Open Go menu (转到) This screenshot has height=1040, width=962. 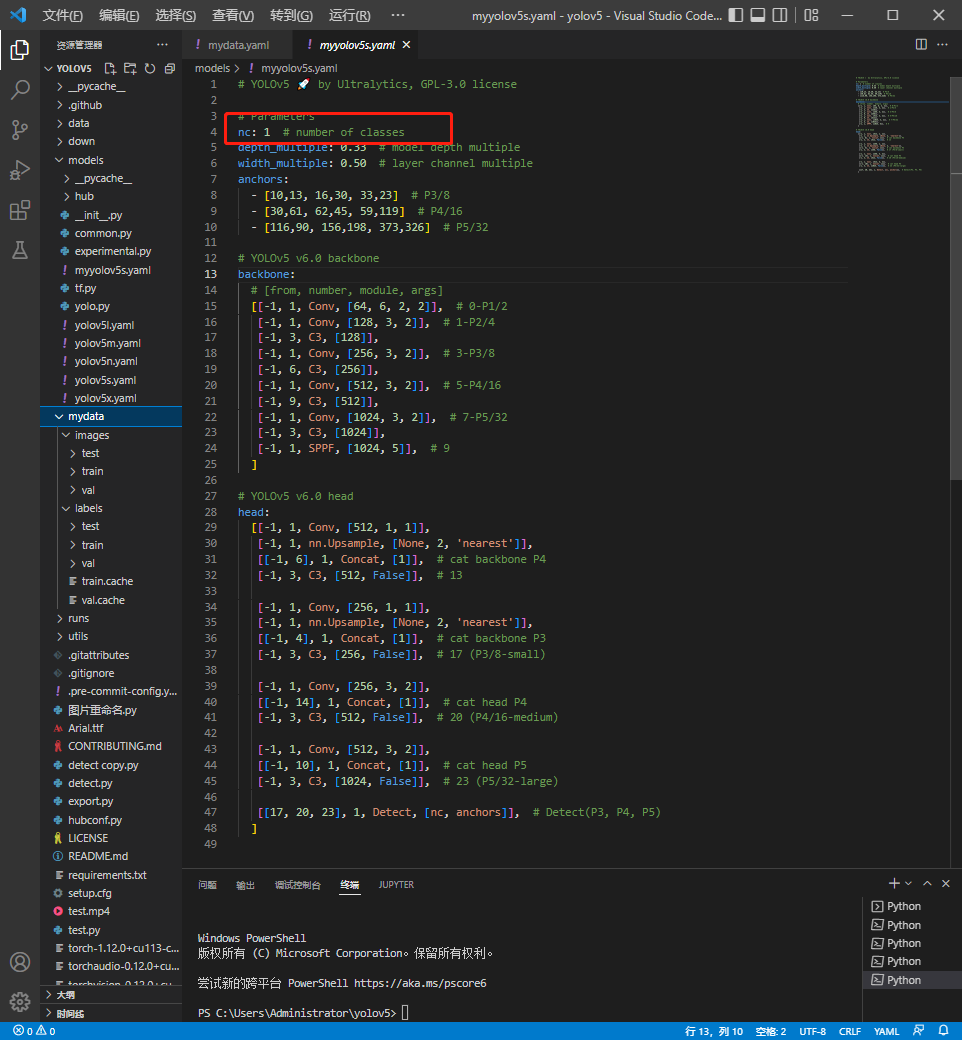[x=291, y=15]
